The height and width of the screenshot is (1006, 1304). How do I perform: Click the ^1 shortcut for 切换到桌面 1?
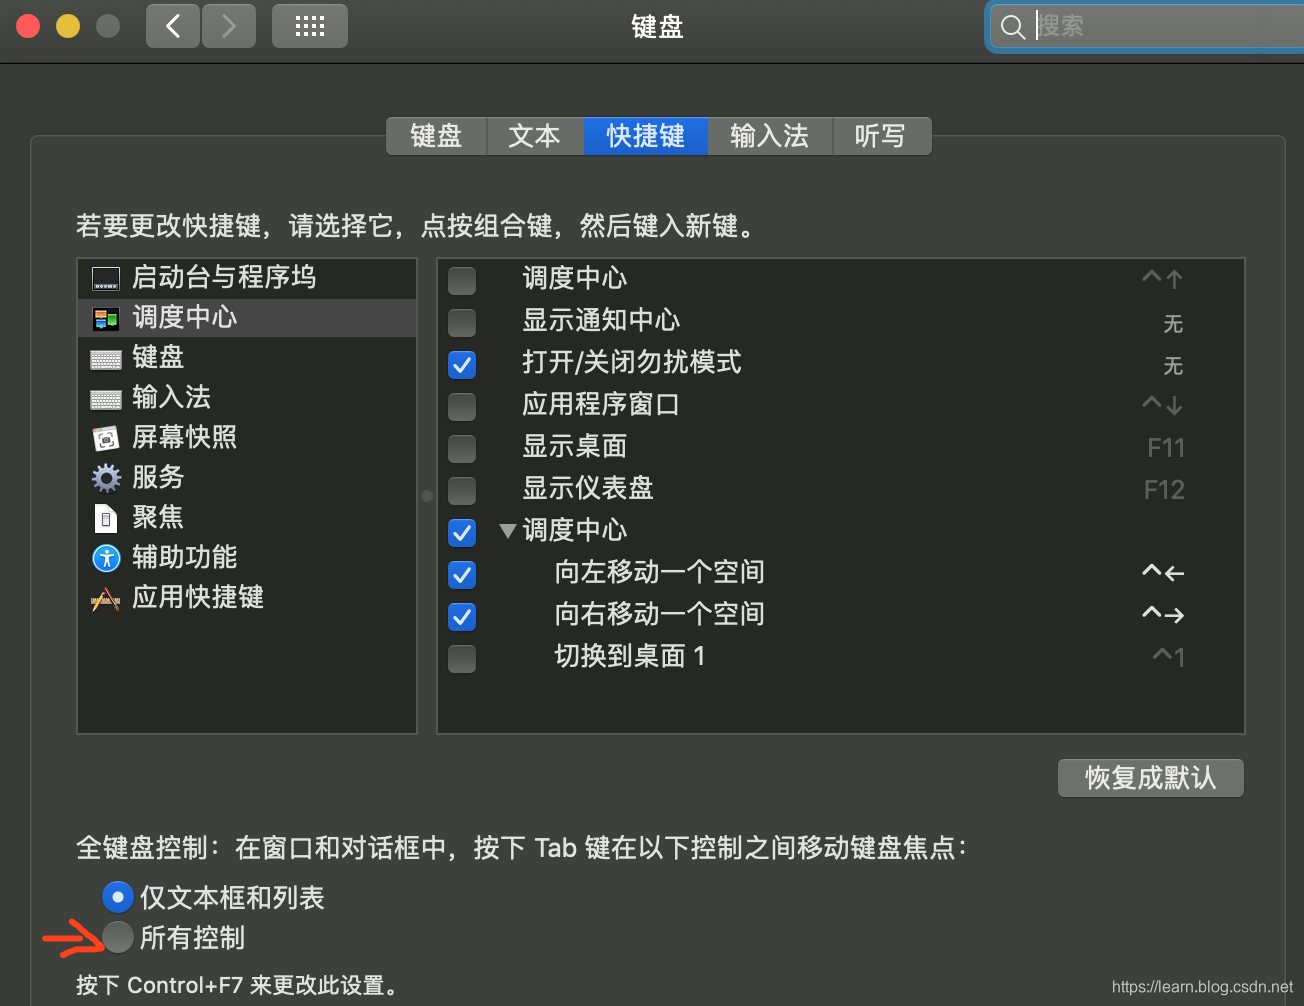(x=1169, y=657)
